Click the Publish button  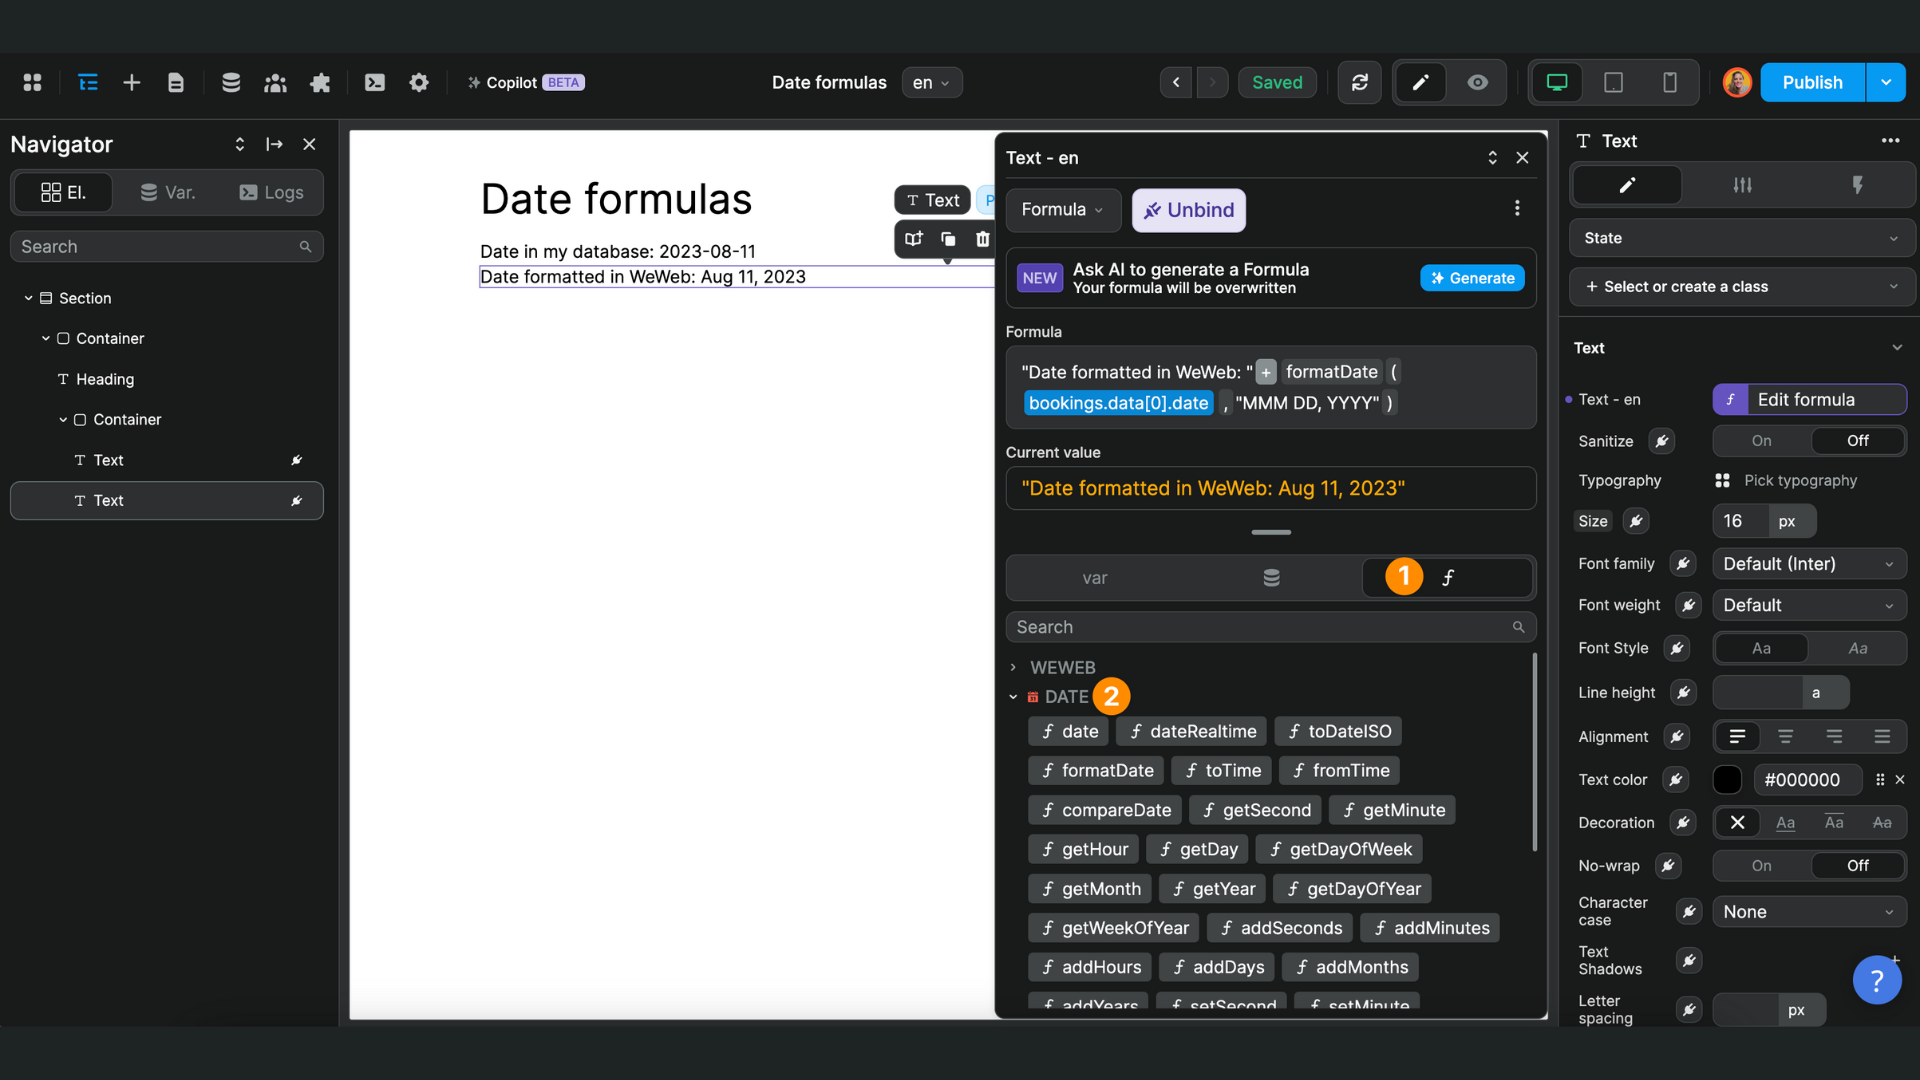(1813, 82)
